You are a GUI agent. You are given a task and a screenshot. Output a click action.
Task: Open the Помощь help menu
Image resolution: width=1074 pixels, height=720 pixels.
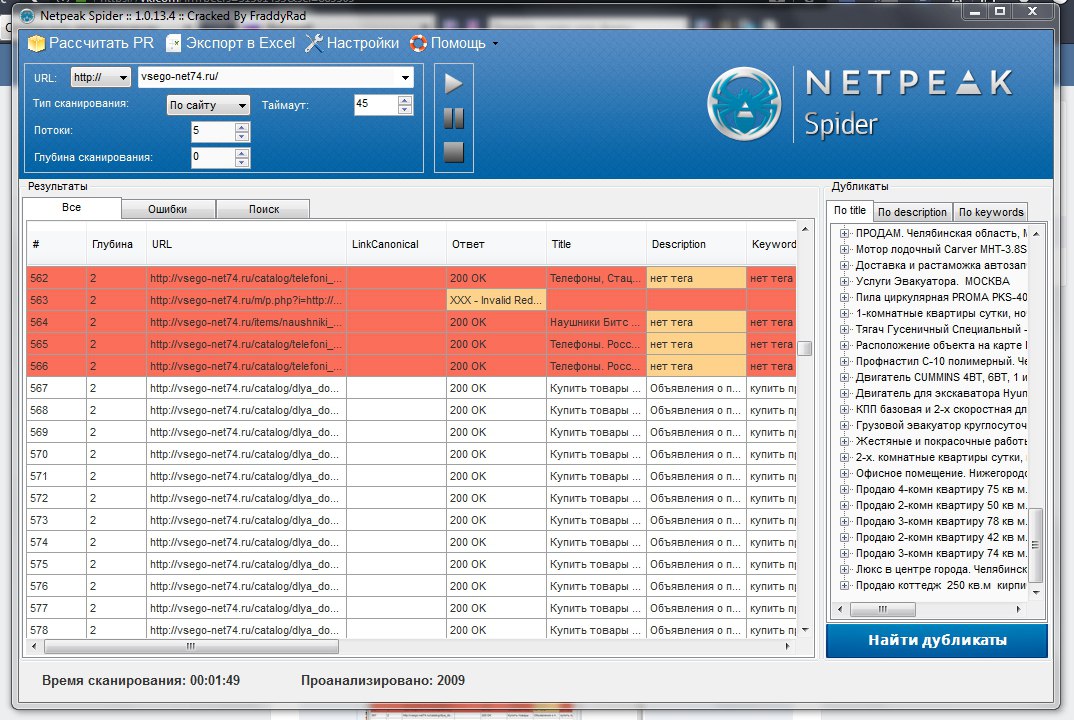tap(454, 43)
